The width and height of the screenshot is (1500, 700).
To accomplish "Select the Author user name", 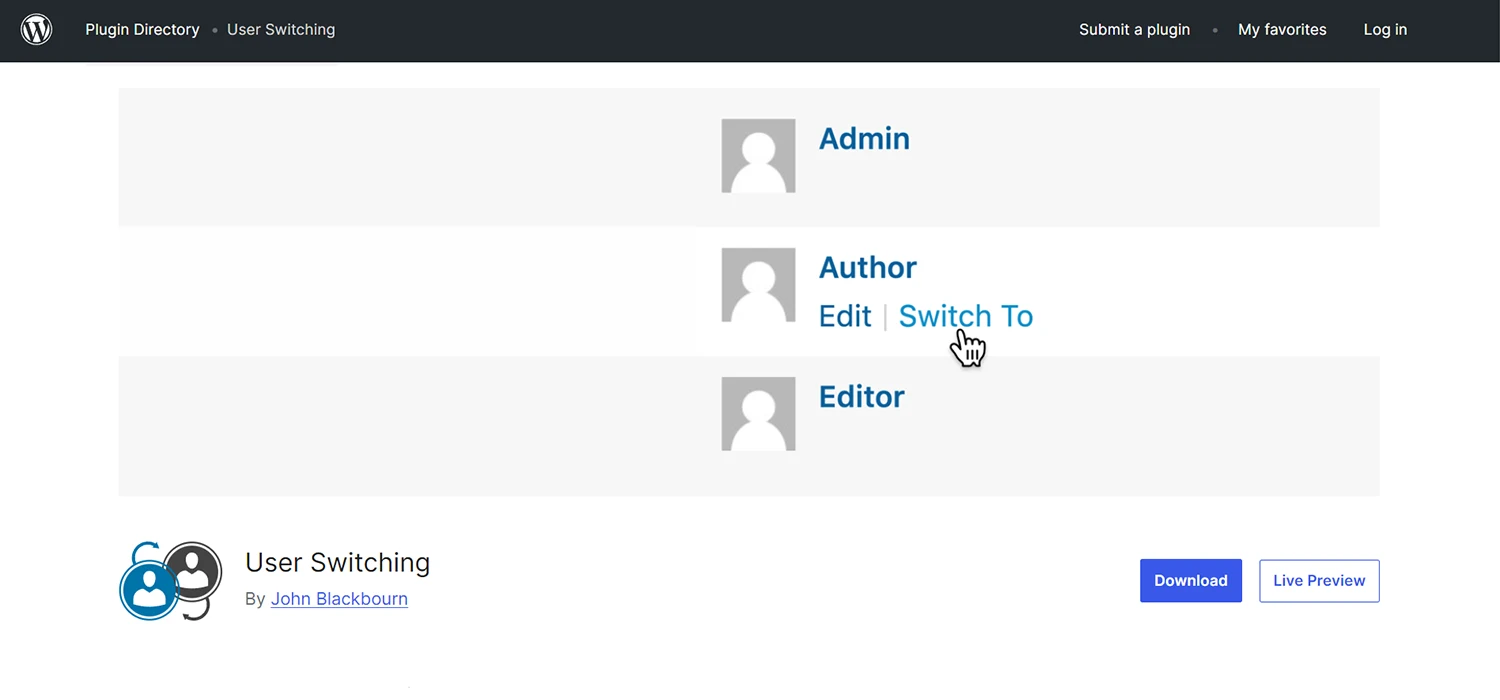I will pyautogui.click(x=867, y=267).
